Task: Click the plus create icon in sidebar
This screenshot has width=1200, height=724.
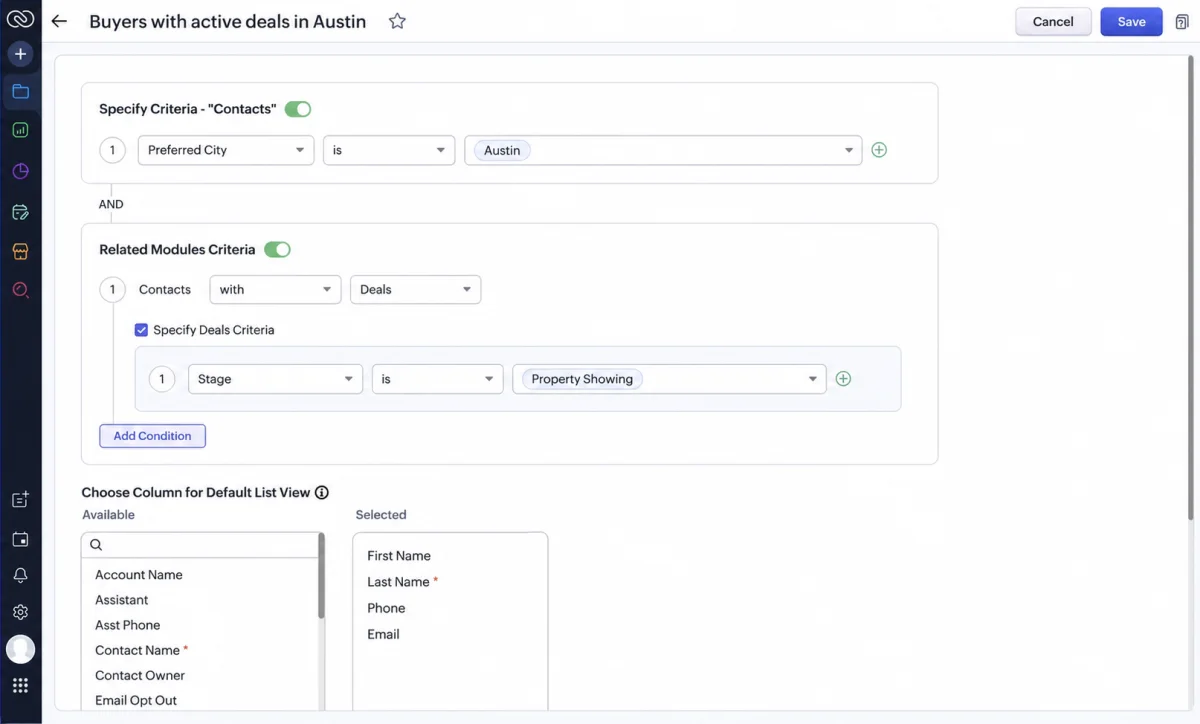Action: coord(20,54)
